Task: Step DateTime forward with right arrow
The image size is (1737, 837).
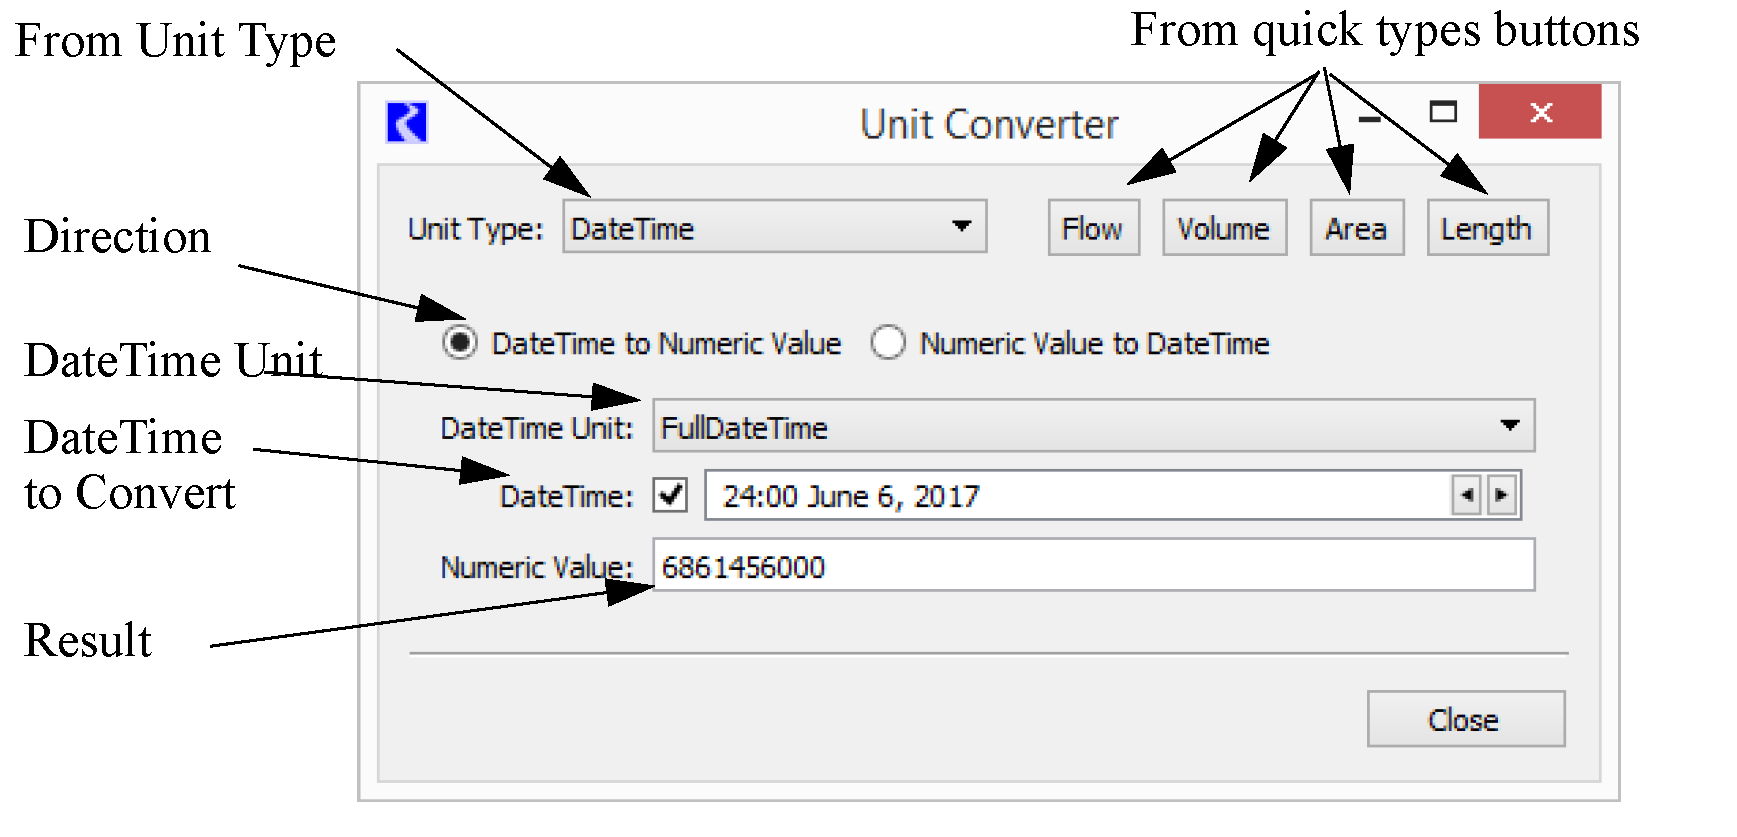Action: pos(1501,495)
